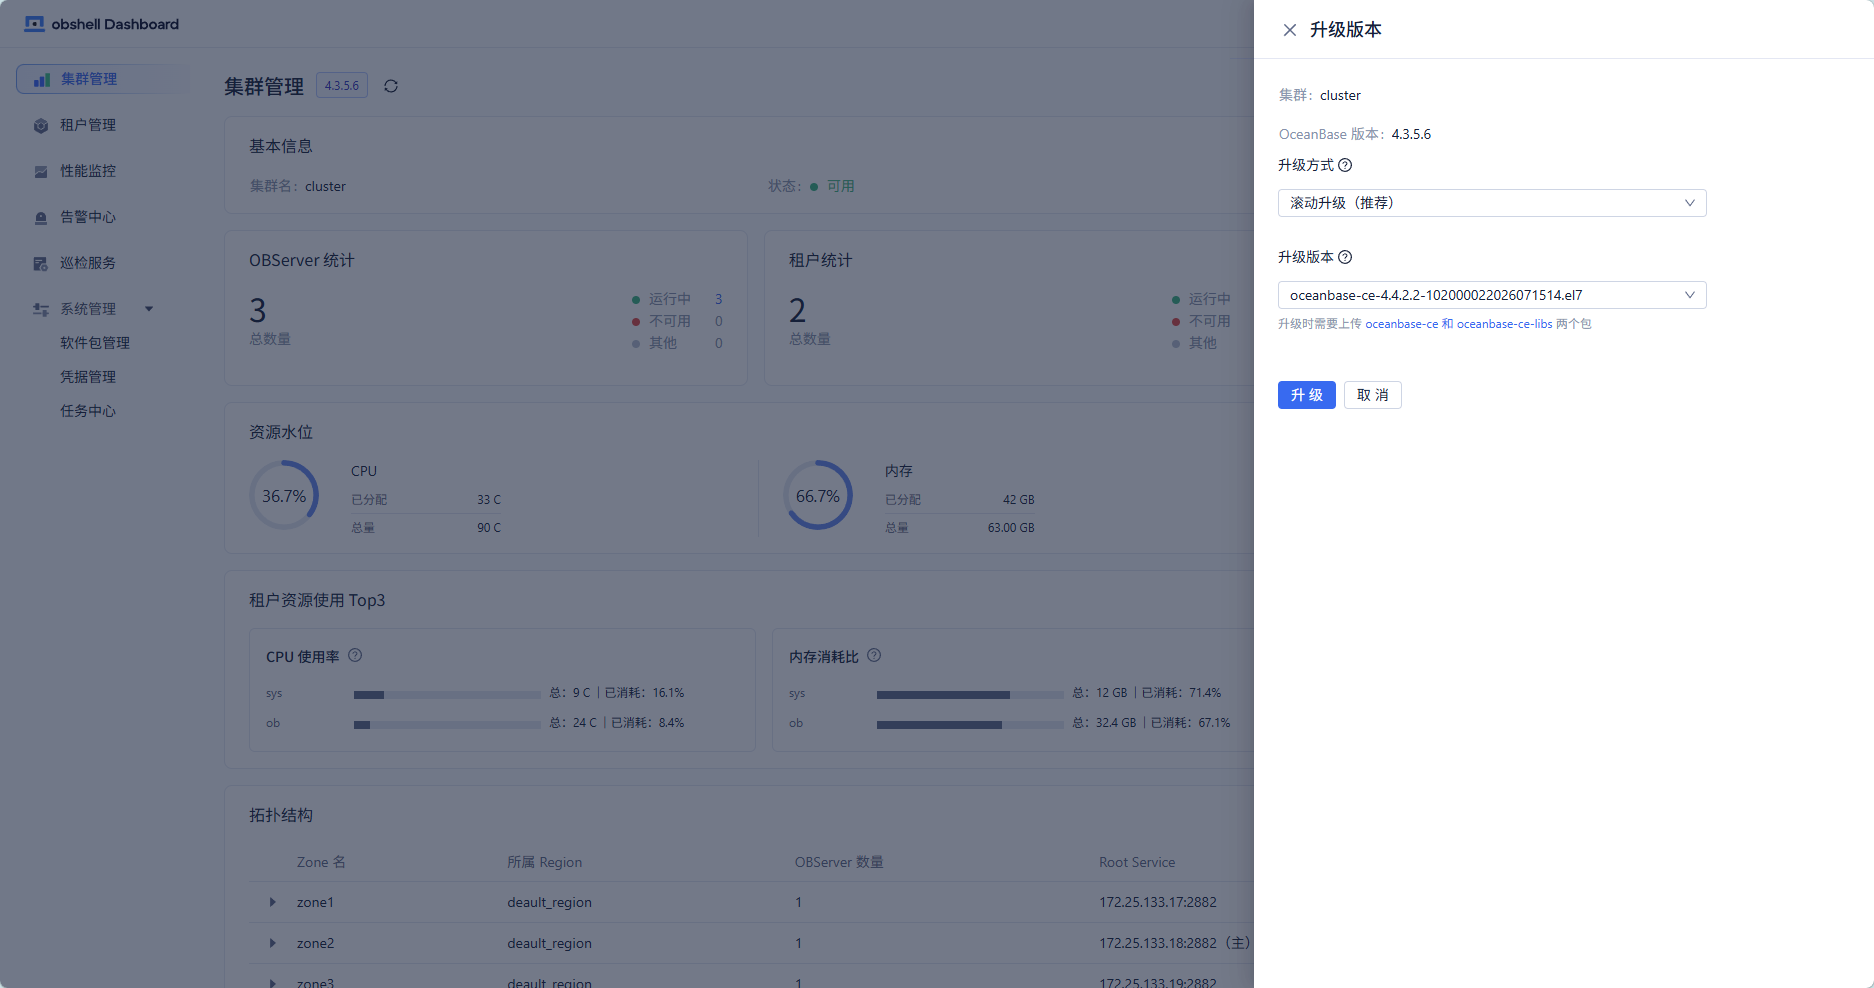This screenshot has height=988, width=1874.
Task: Click the 巡检服务 inspection icon
Action: tap(41, 263)
